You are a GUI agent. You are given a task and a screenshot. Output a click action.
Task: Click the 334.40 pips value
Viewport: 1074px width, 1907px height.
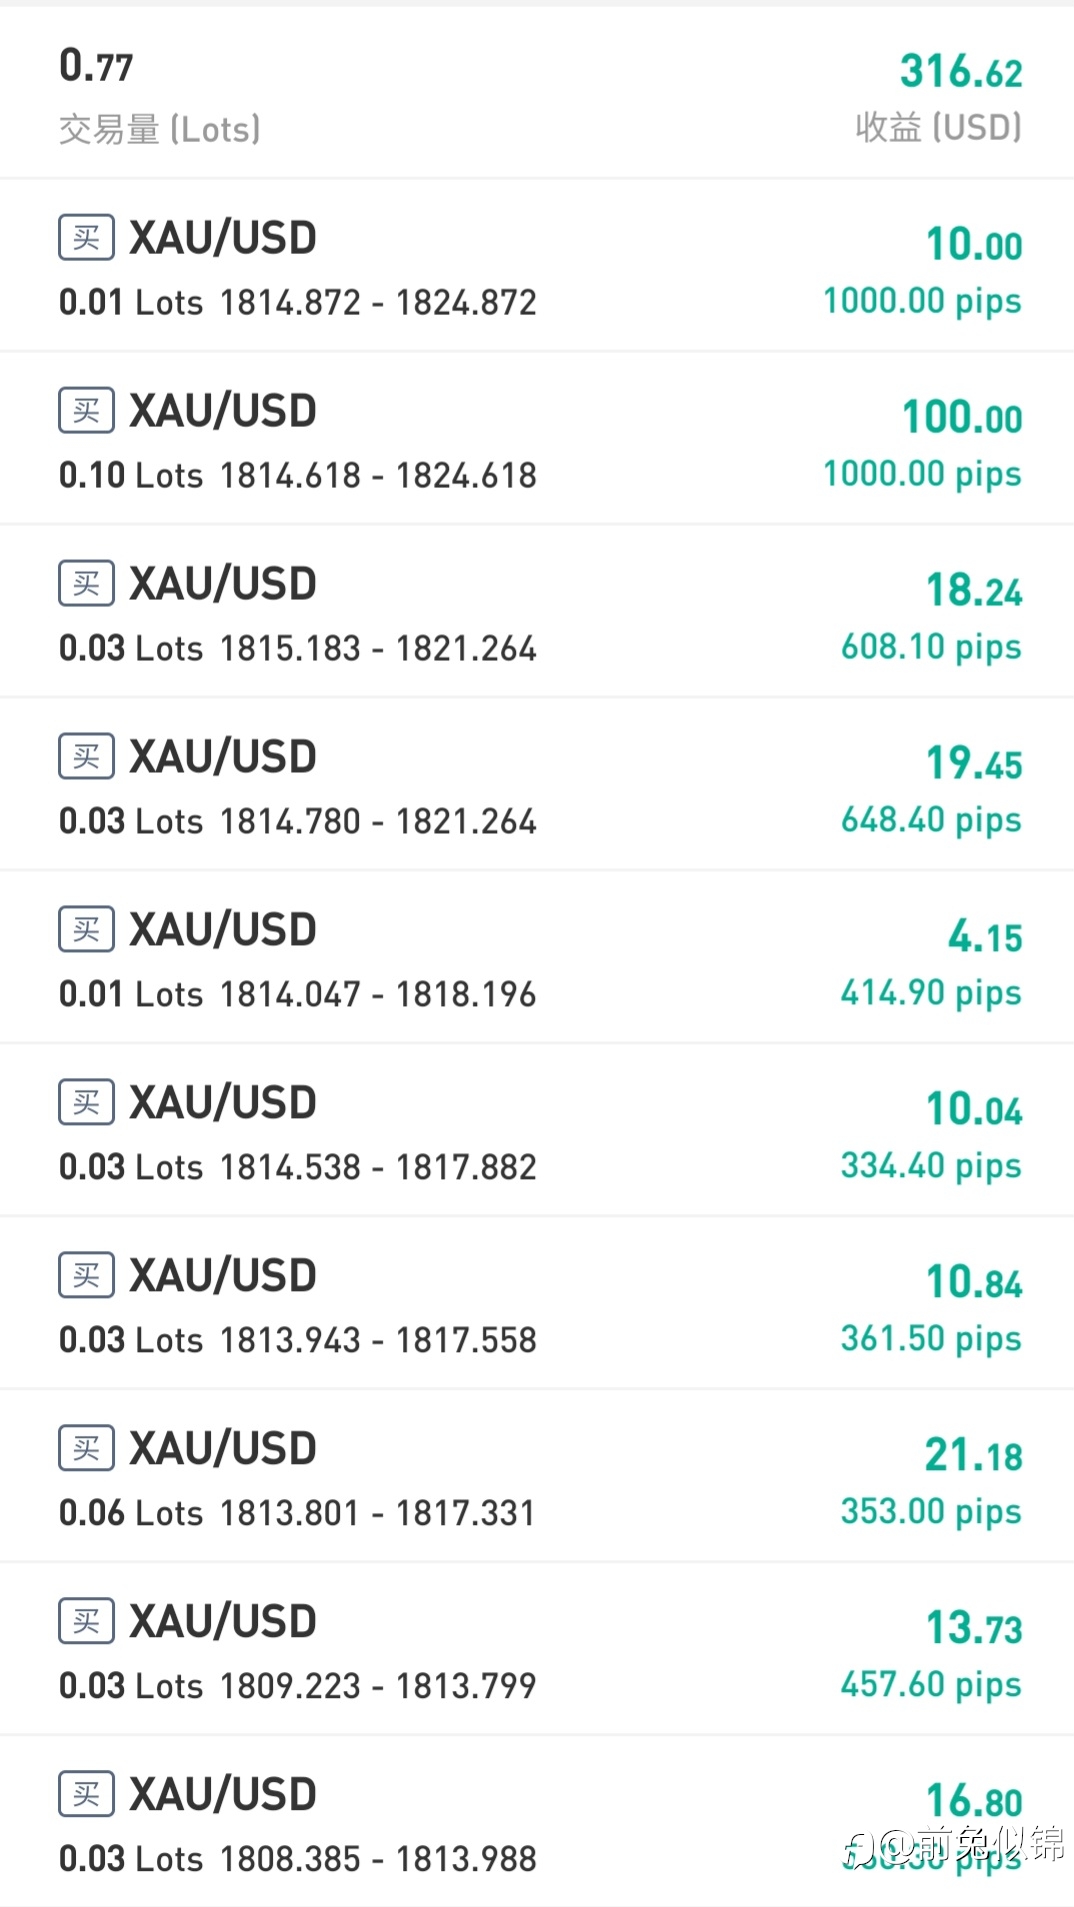click(930, 1166)
